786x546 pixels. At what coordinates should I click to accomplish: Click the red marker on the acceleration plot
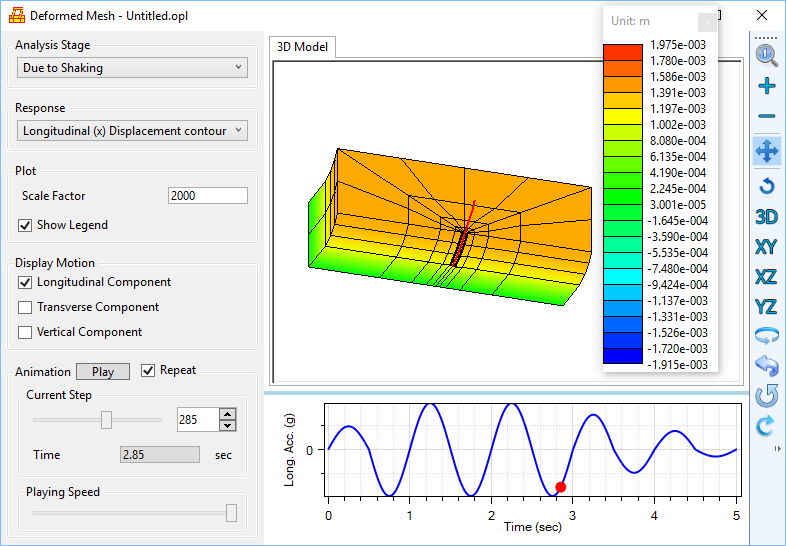click(x=560, y=487)
